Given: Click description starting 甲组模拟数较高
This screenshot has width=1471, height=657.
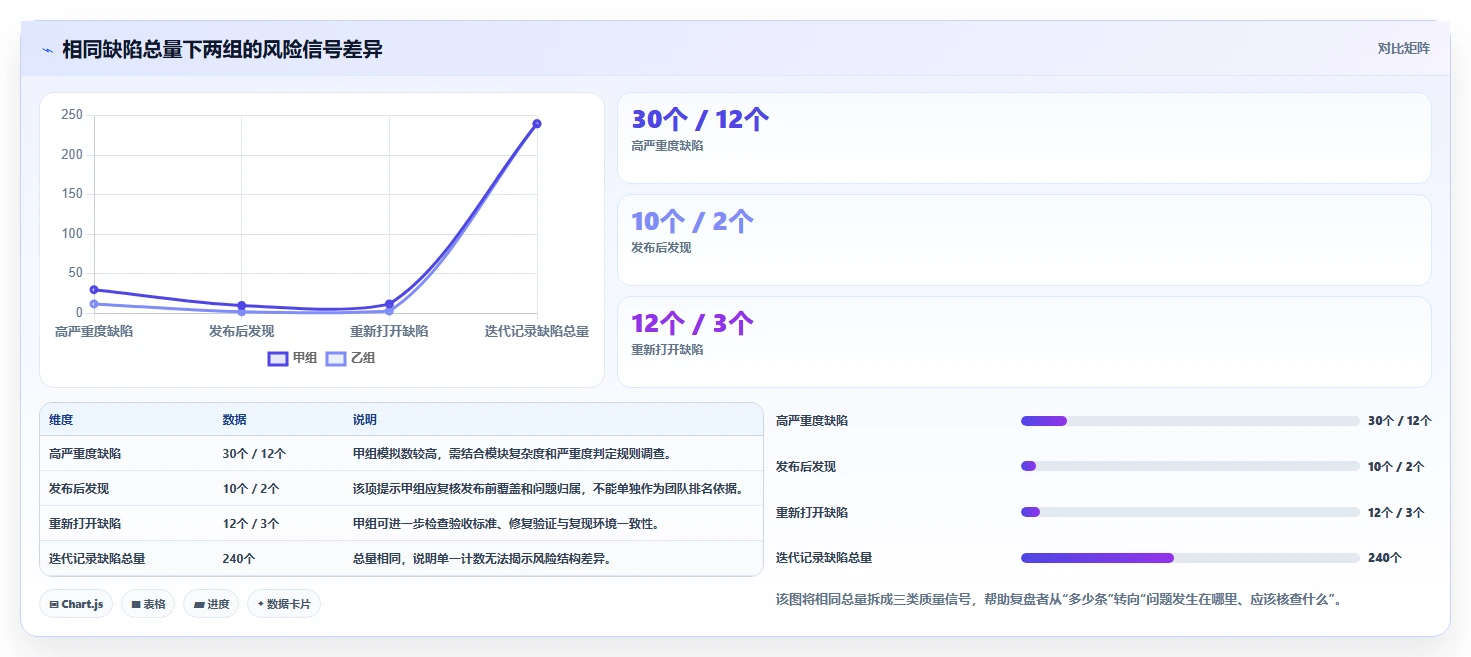Looking at the screenshot, I should 513,454.
